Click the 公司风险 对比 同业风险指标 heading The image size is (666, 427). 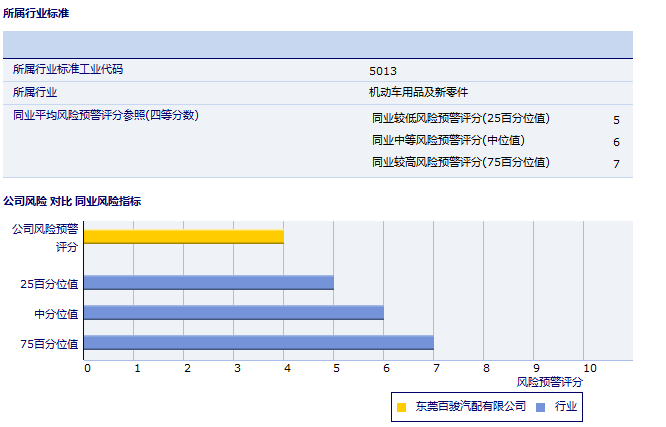point(72,201)
